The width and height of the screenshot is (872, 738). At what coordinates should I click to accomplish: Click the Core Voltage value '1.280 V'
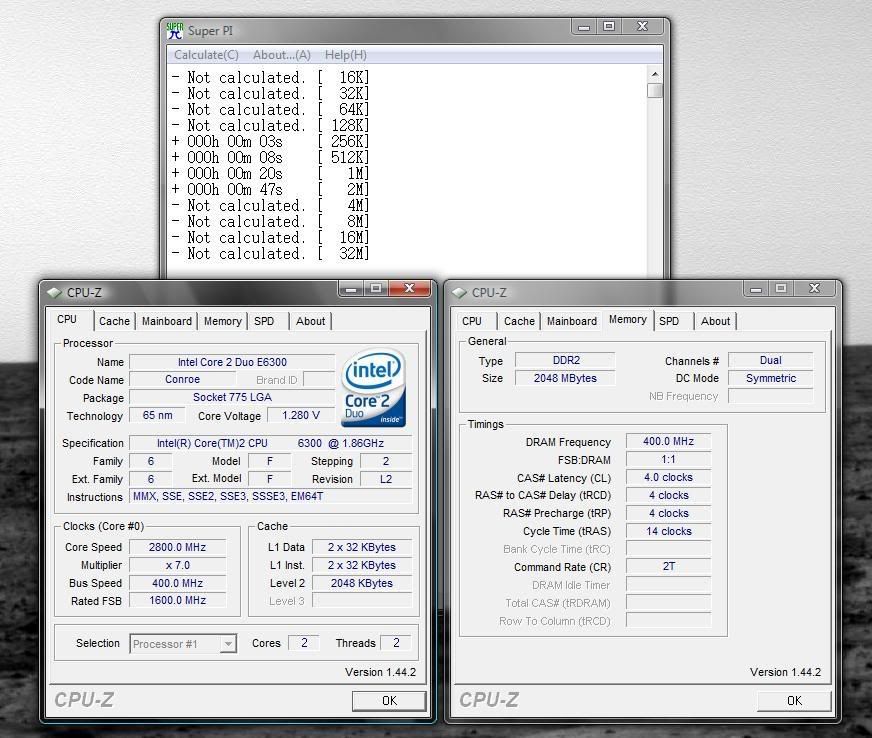(301, 415)
